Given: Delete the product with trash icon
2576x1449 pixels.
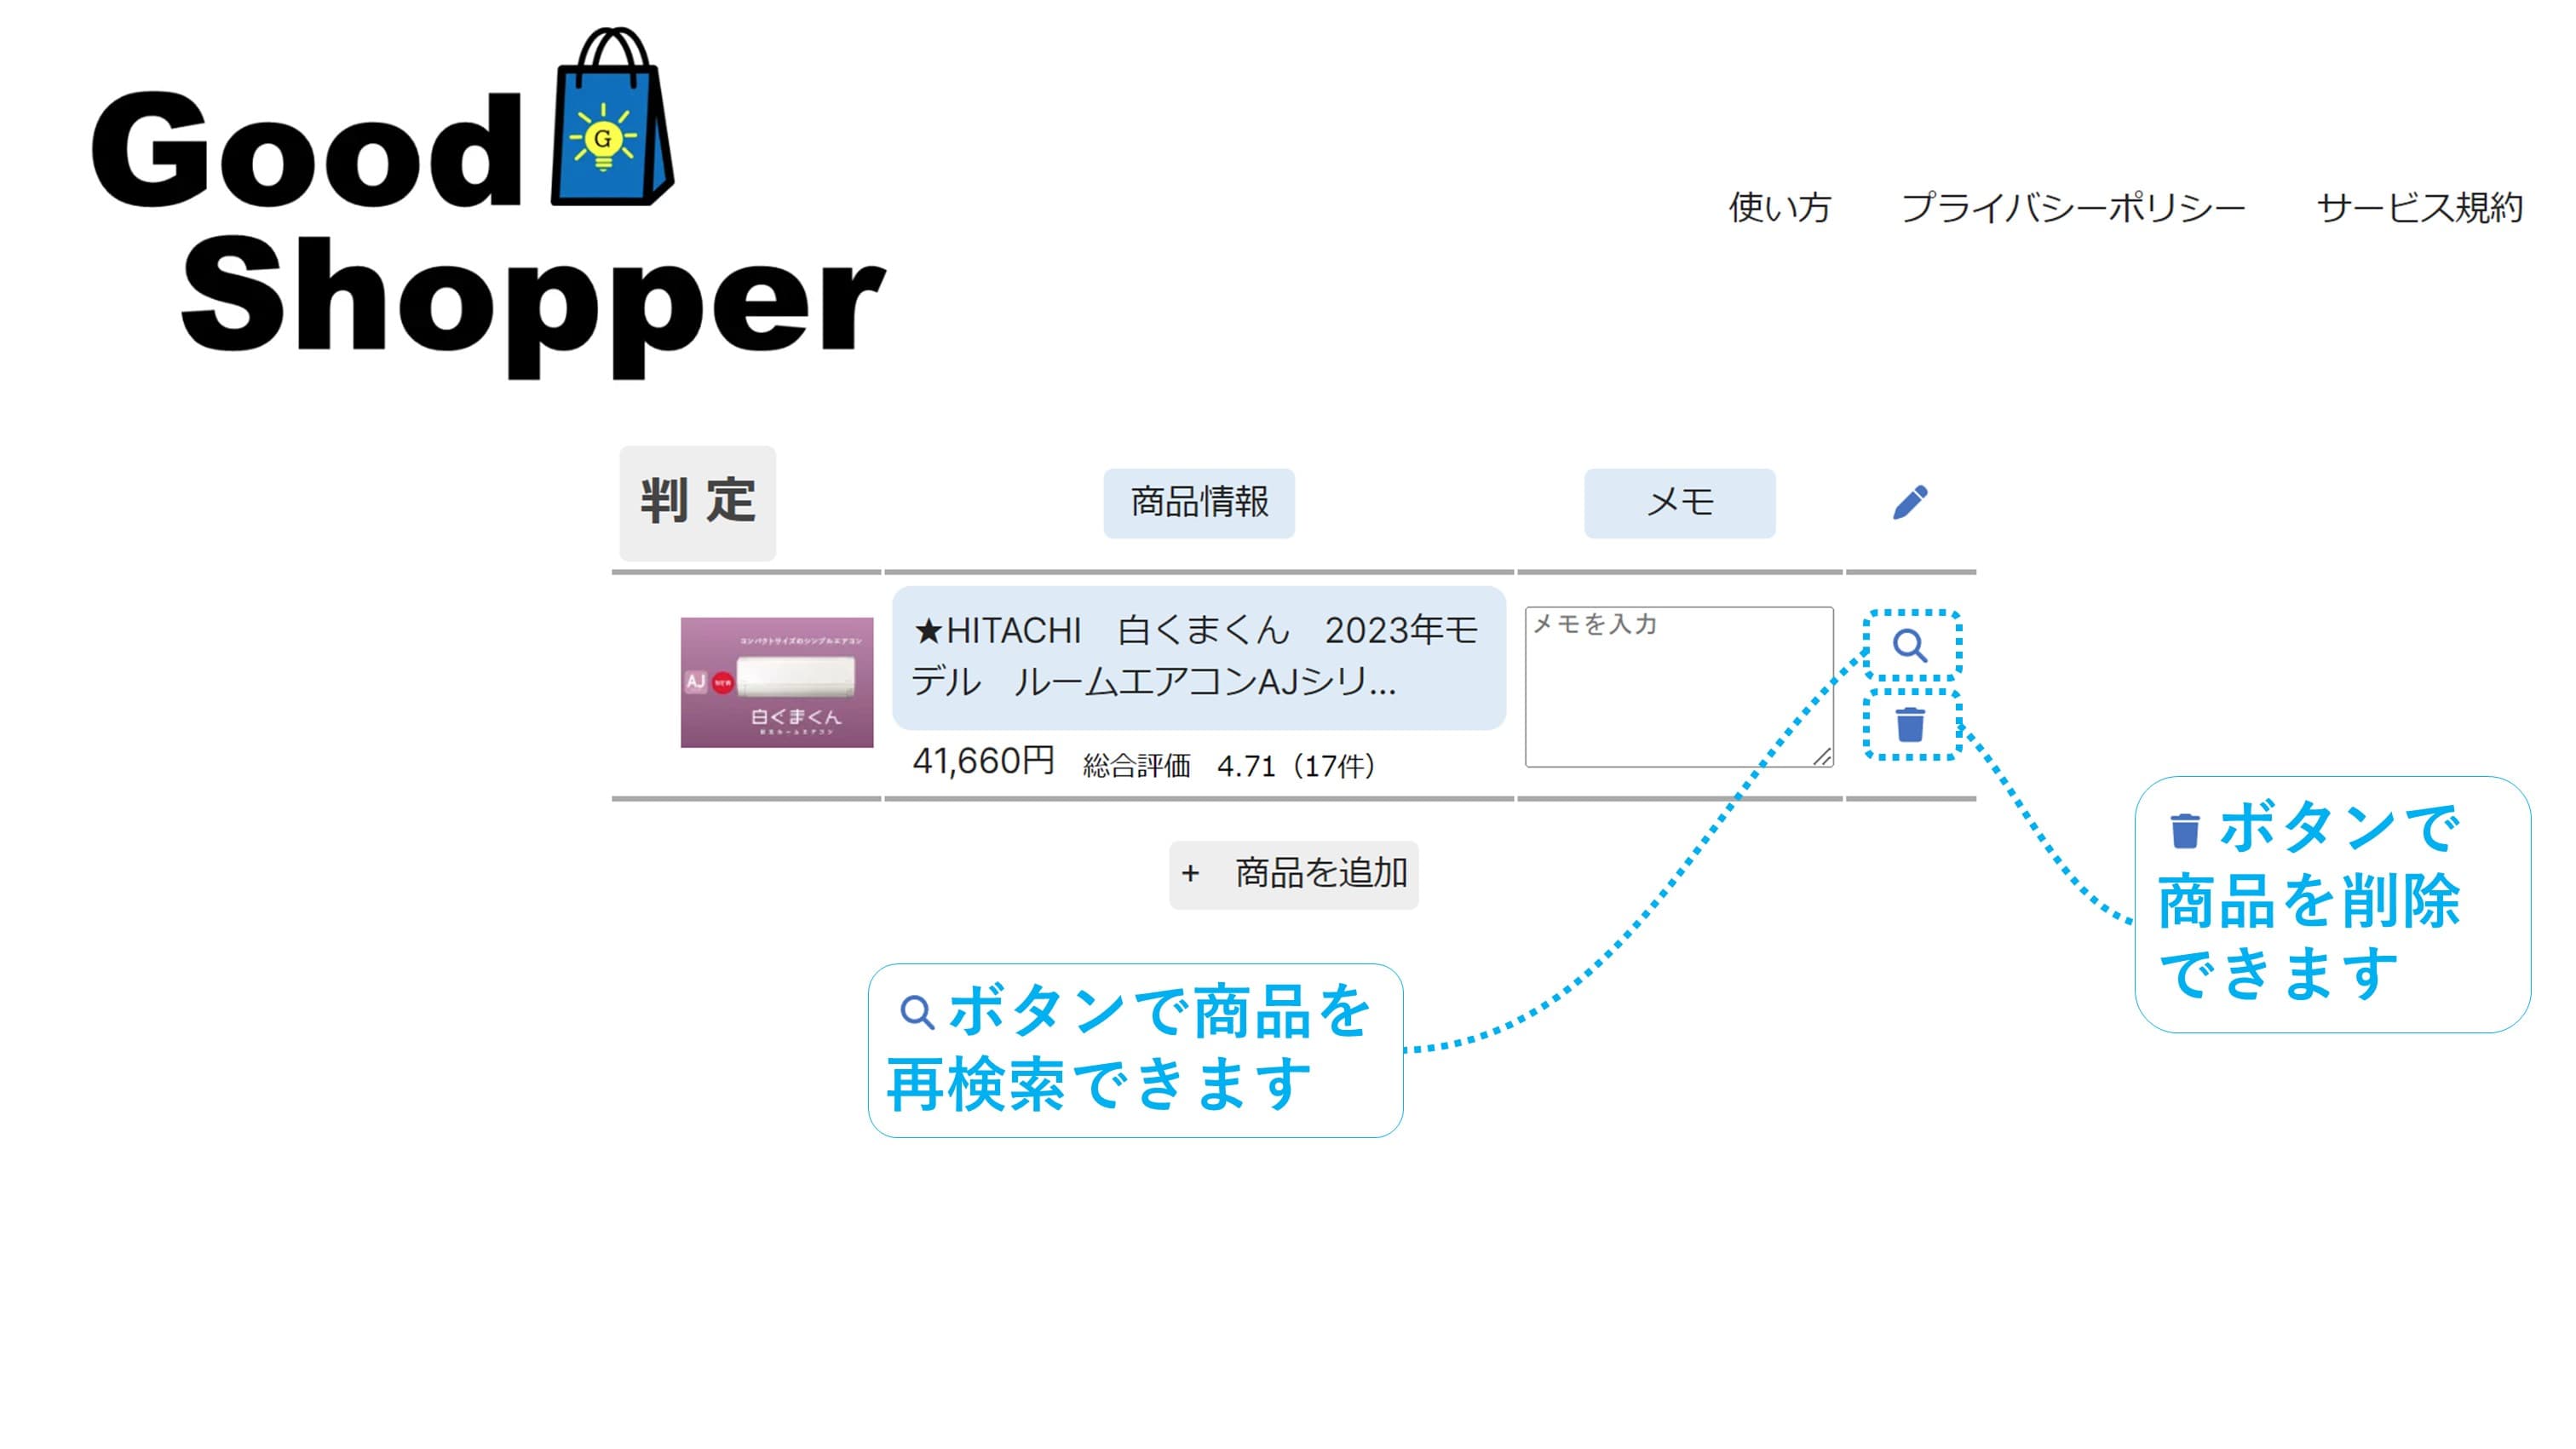Looking at the screenshot, I should click(1910, 724).
